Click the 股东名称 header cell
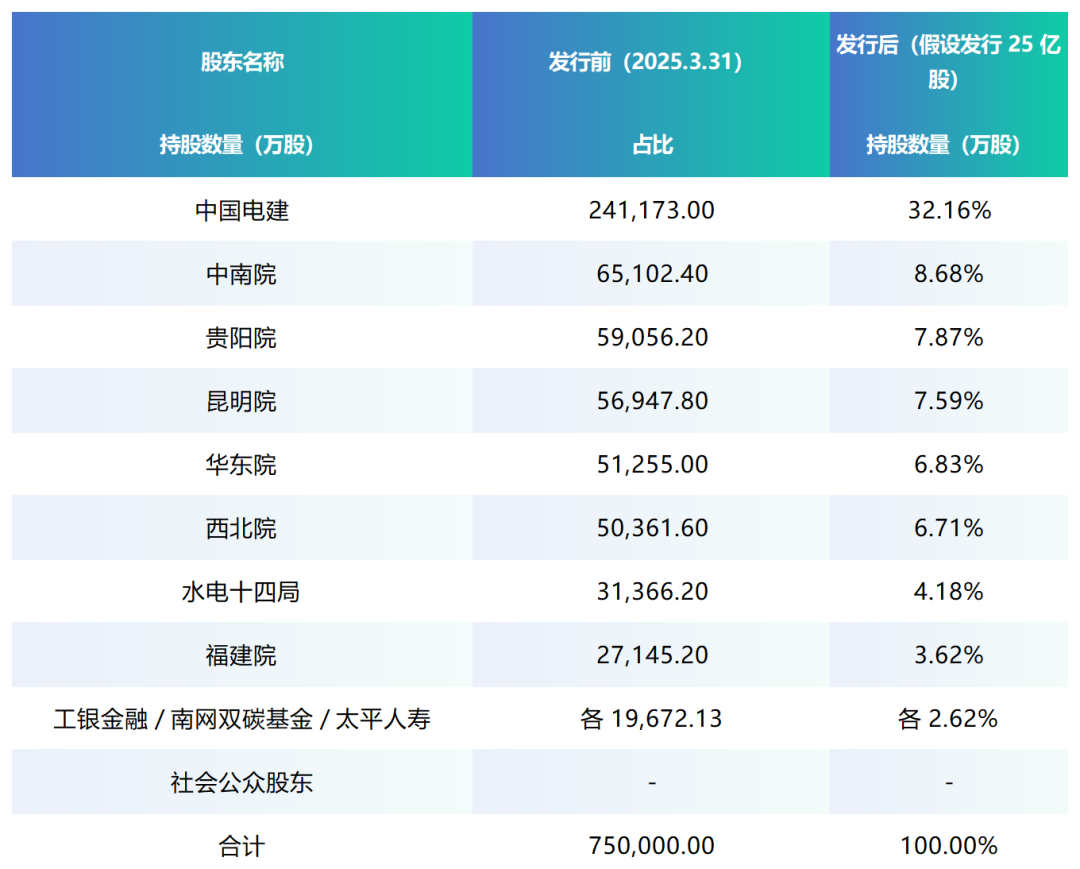 coord(242,62)
